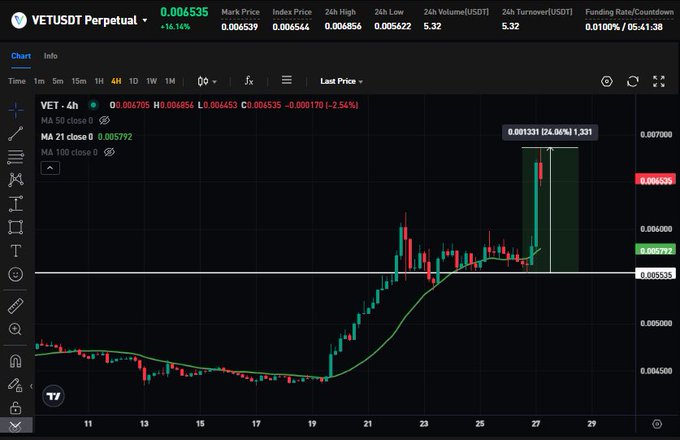Switch to the Info tab
680x440 pixels.
coord(50,56)
